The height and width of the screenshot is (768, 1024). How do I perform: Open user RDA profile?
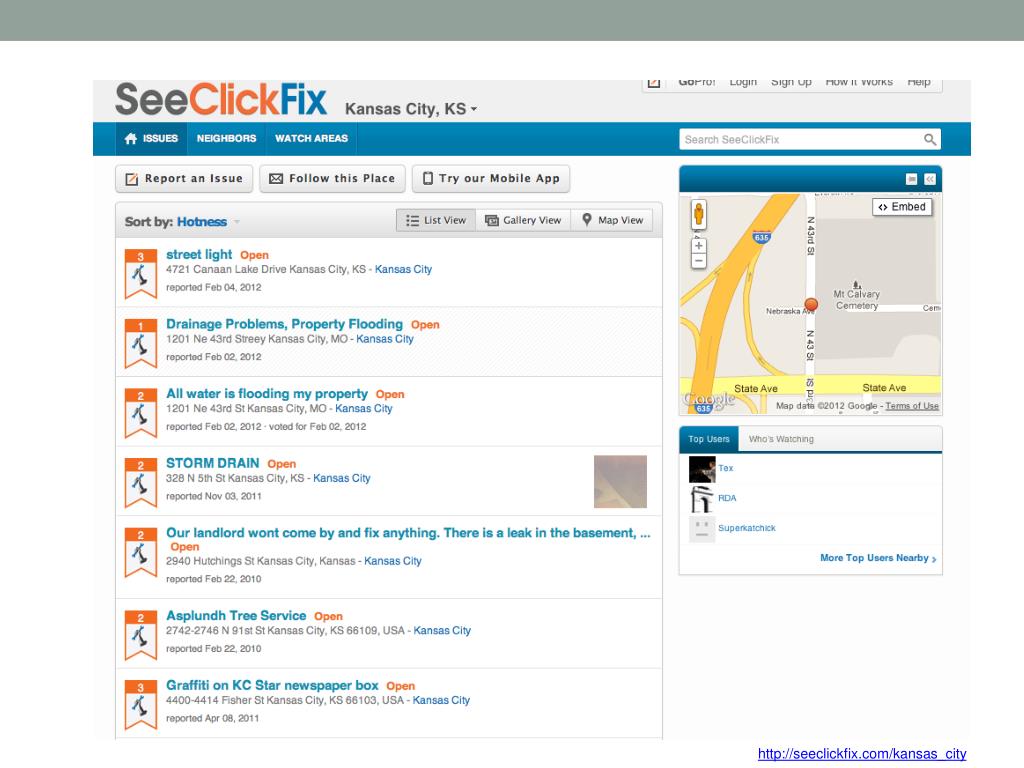[727, 498]
